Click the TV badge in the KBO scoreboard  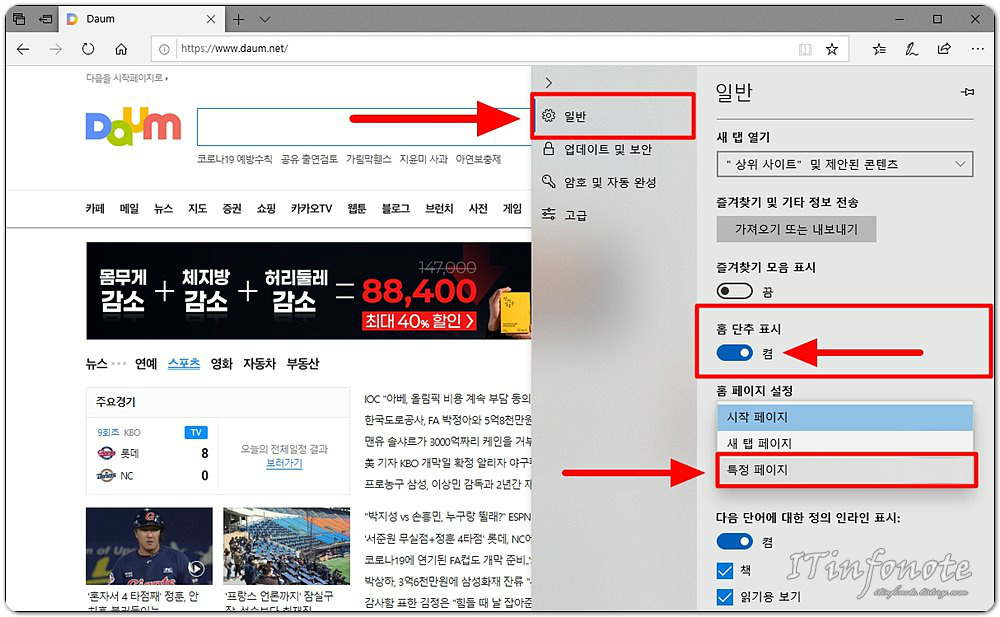coord(196,433)
